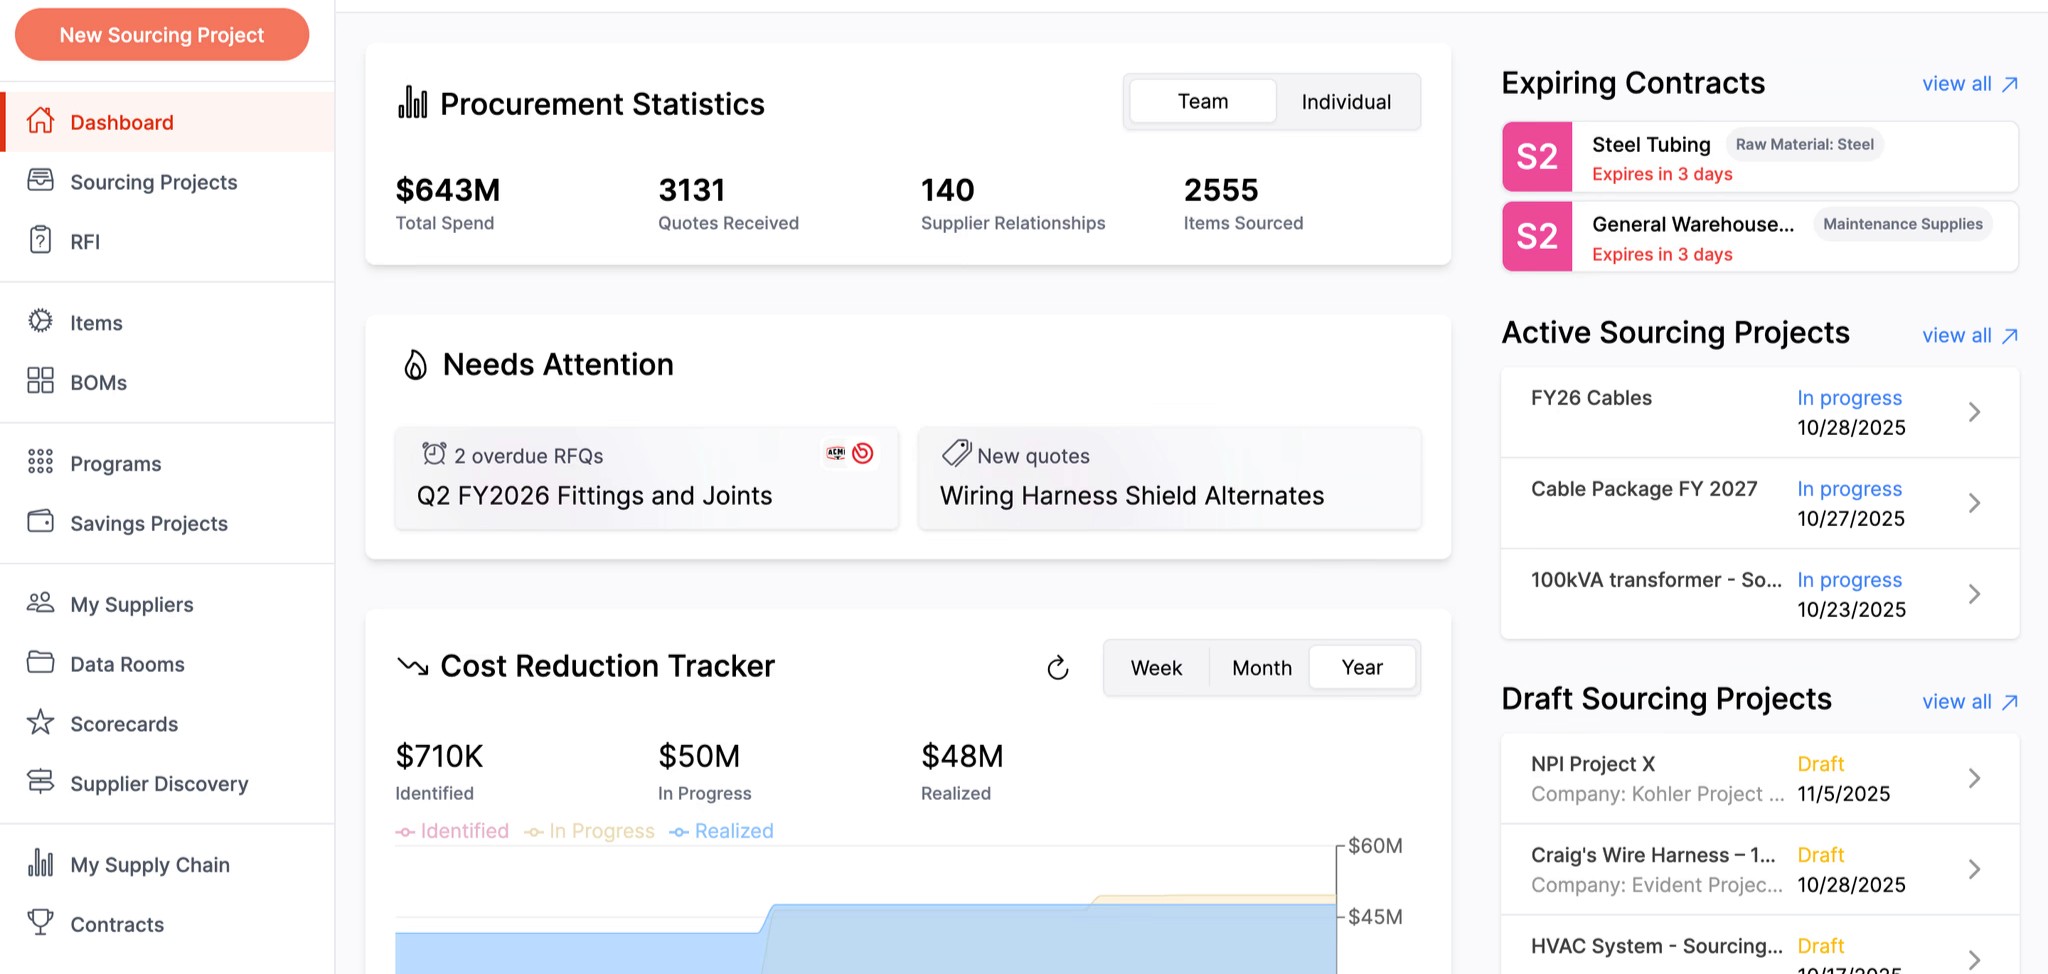
Task: Toggle the Realized chart series legend
Action: (722, 831)
